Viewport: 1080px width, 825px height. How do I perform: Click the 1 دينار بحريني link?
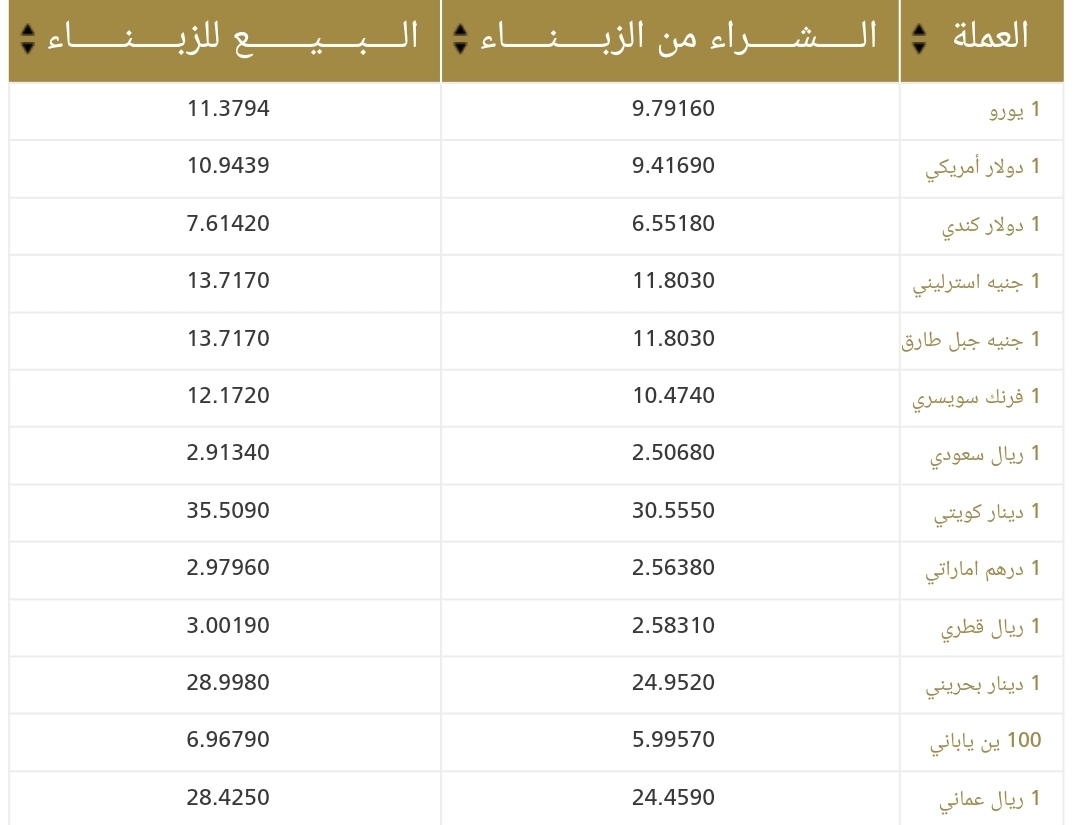point(983,685)
